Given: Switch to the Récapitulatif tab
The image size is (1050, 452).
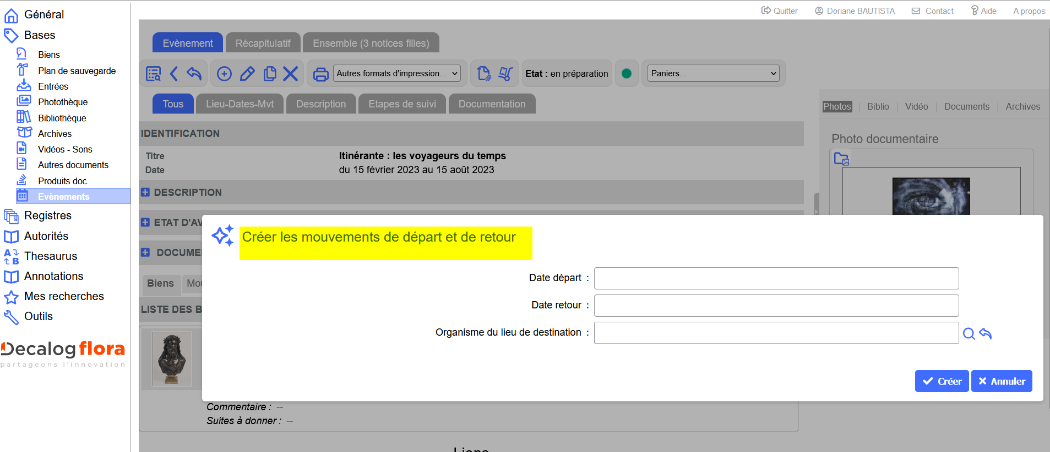Looking at the screenshot, I should (x=264, y=43).
